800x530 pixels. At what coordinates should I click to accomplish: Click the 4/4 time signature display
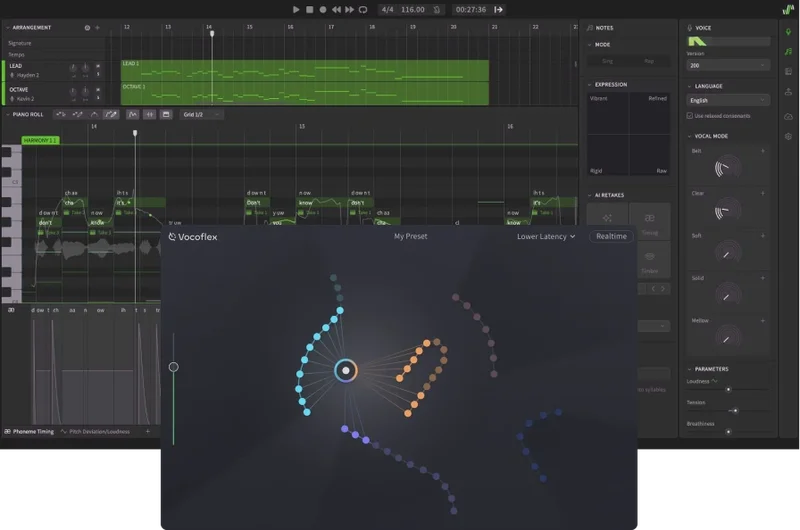point(388,9)
